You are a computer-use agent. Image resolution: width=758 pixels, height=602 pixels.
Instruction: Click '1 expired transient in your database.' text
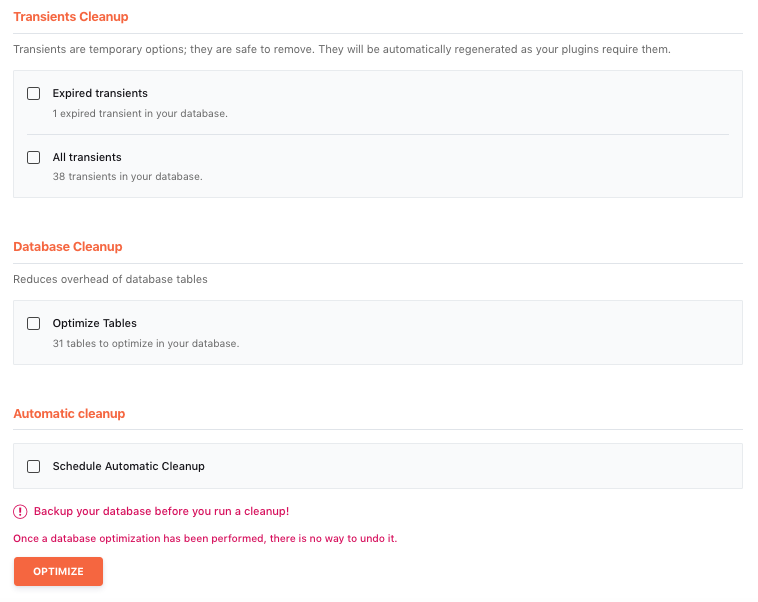pyautogui.click(x=140, y=114)
